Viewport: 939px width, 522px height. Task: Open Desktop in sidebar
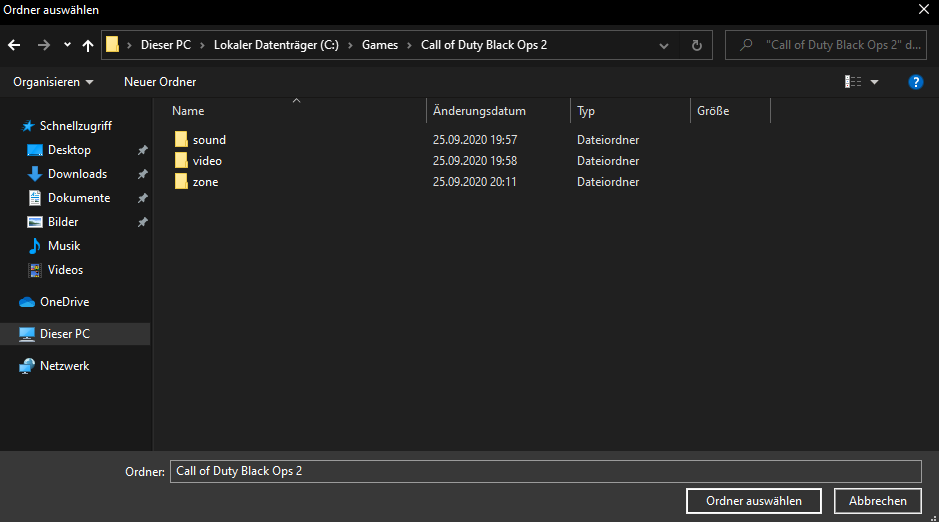[69, 150]
